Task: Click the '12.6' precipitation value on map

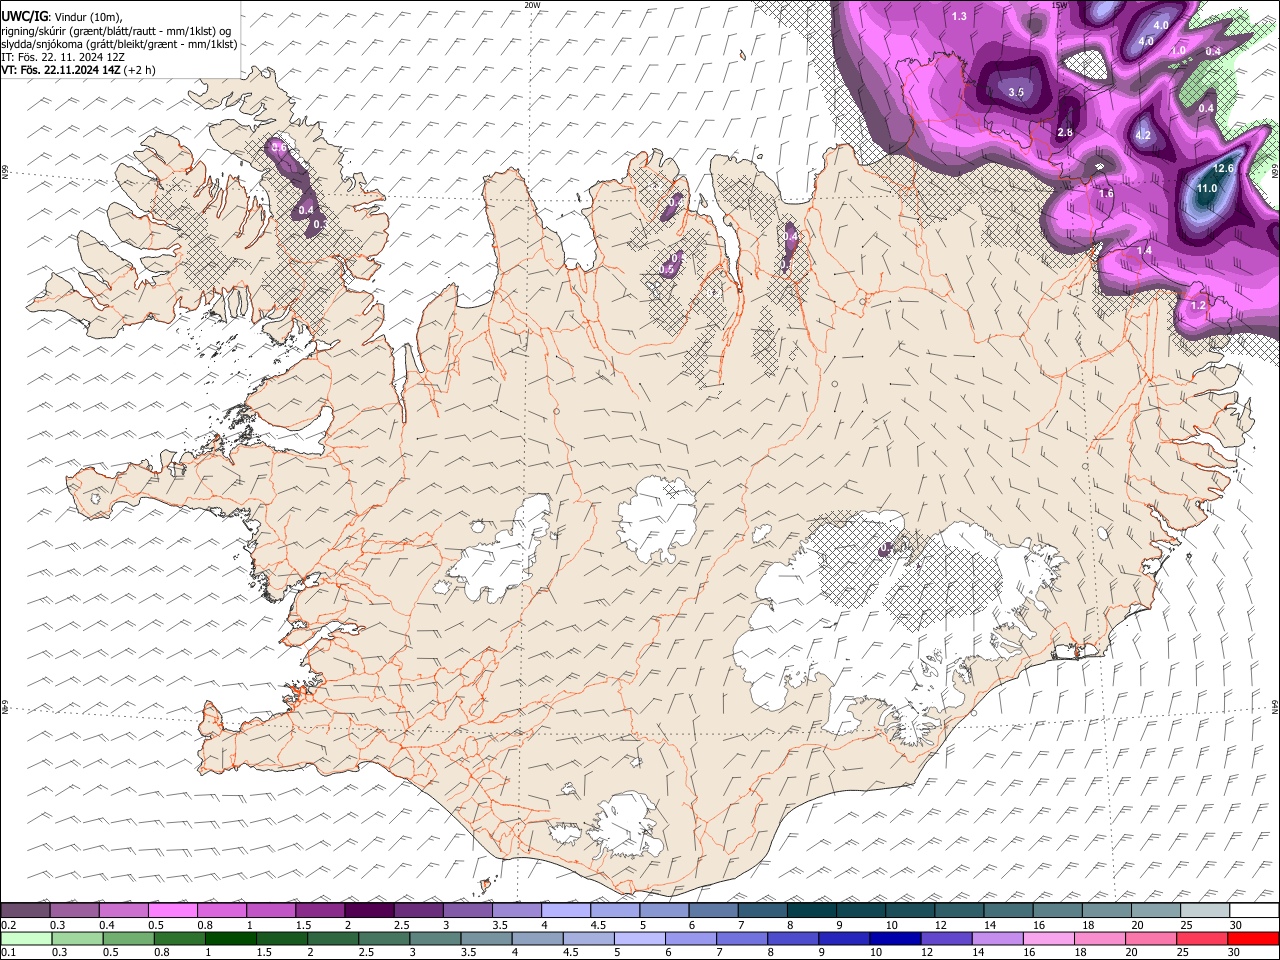Action: click(x=1223, y=169)
